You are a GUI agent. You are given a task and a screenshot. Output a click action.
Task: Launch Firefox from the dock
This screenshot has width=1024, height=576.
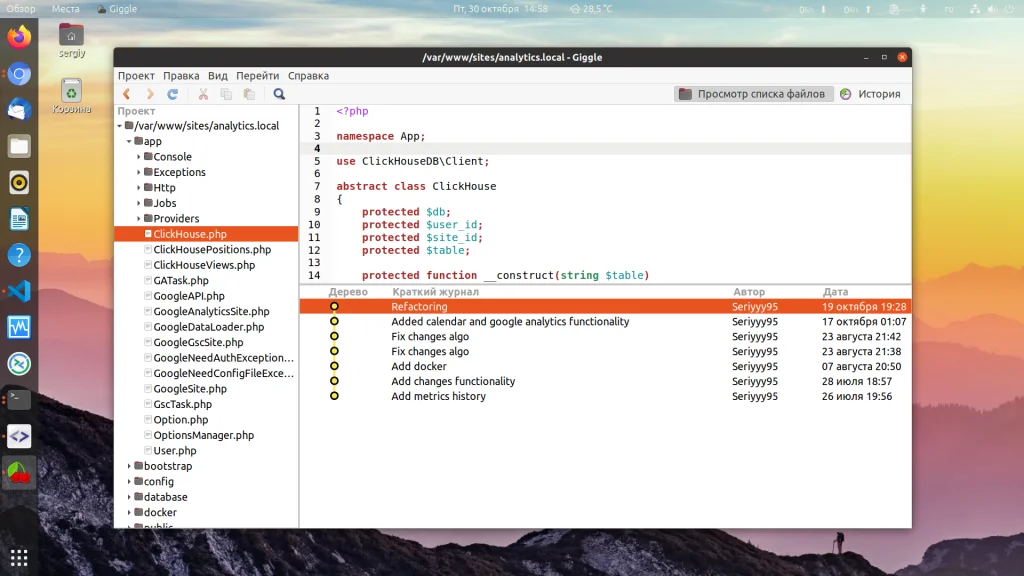(18, 38)
